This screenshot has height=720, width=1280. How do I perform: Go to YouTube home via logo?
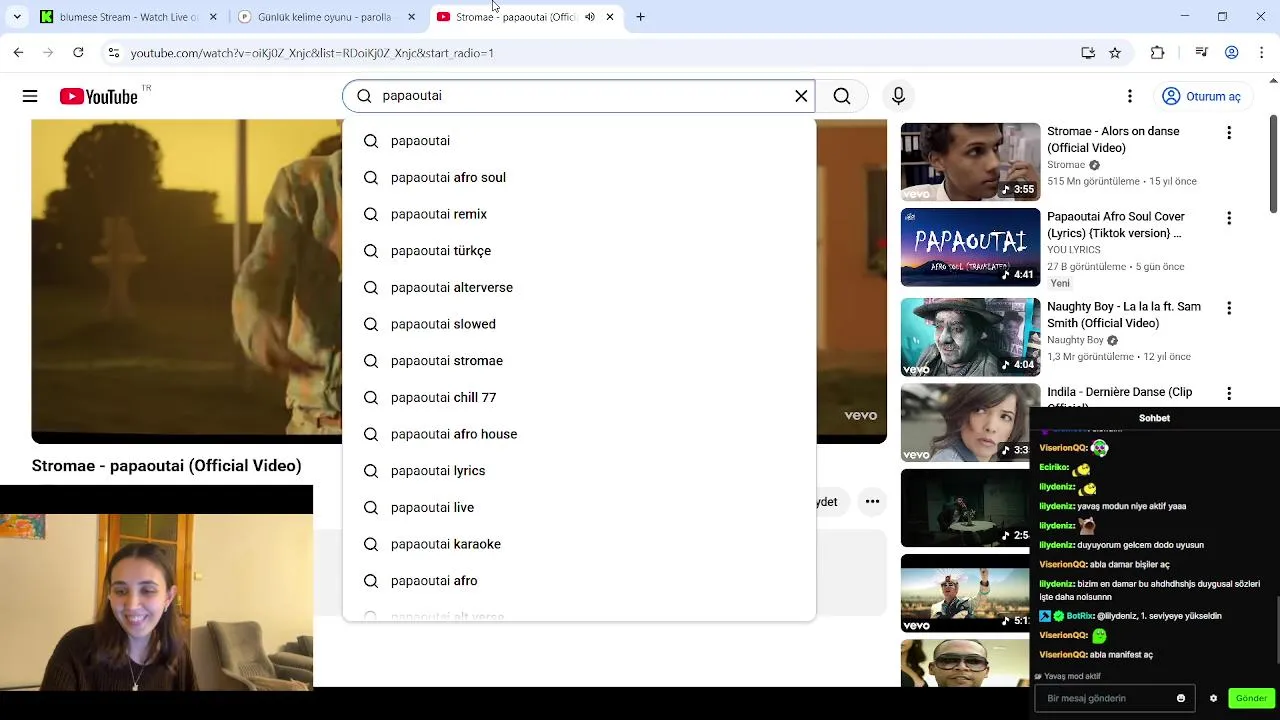(98, 96)
